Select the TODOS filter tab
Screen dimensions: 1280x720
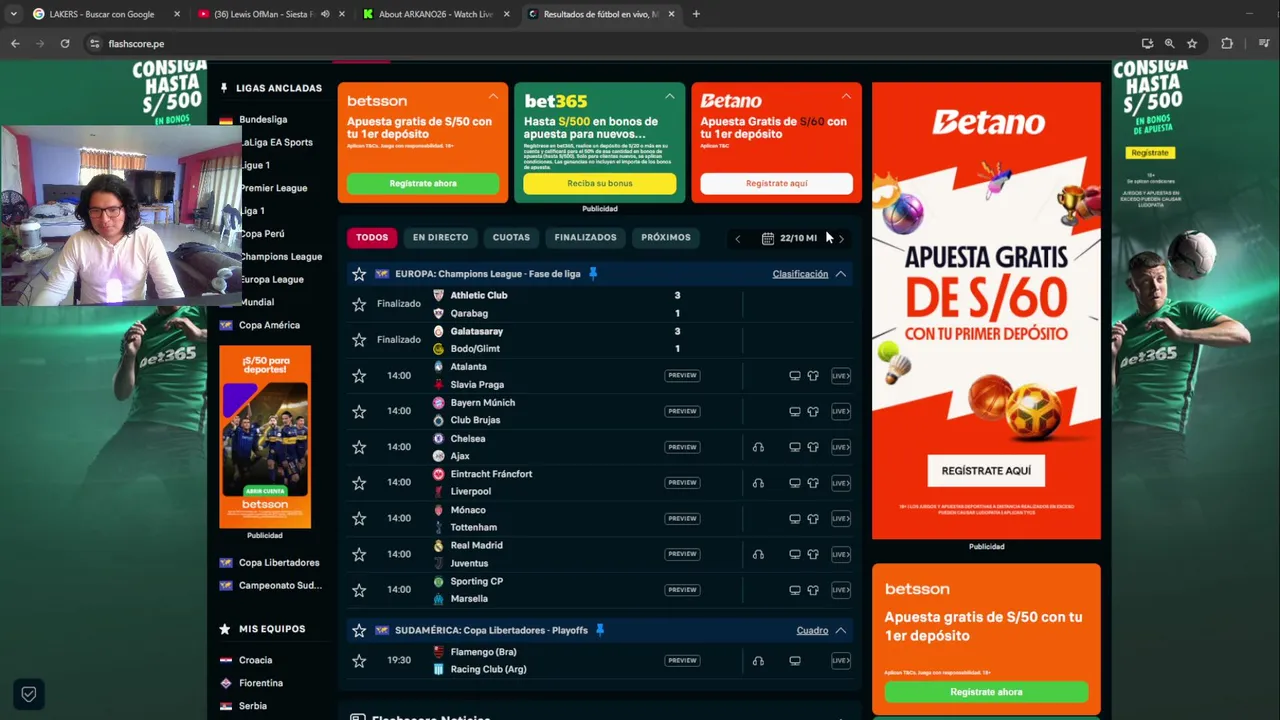click(x=372, y=238)
